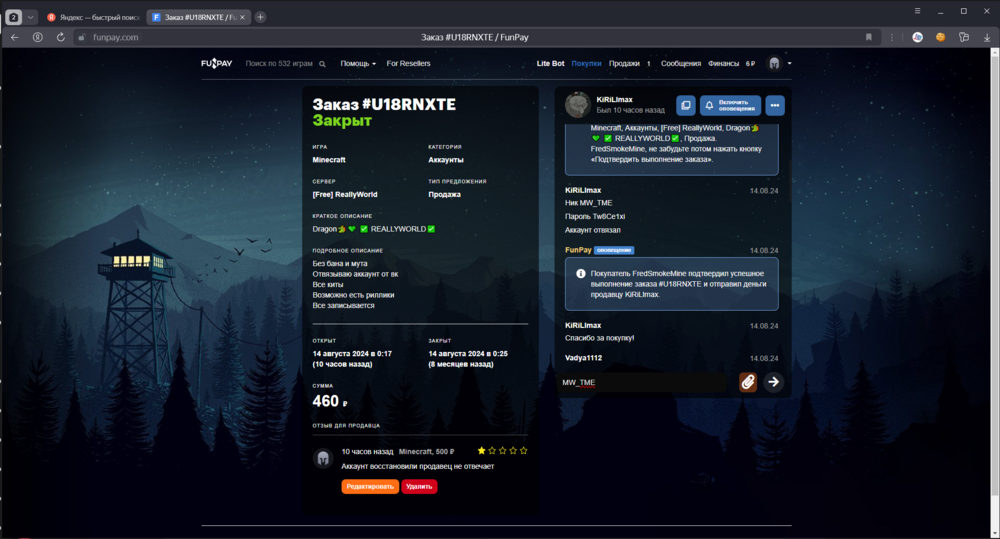Click Lite Bot in the header
The height and width of the screenshot is (539, 1000).
coord(550,64)
